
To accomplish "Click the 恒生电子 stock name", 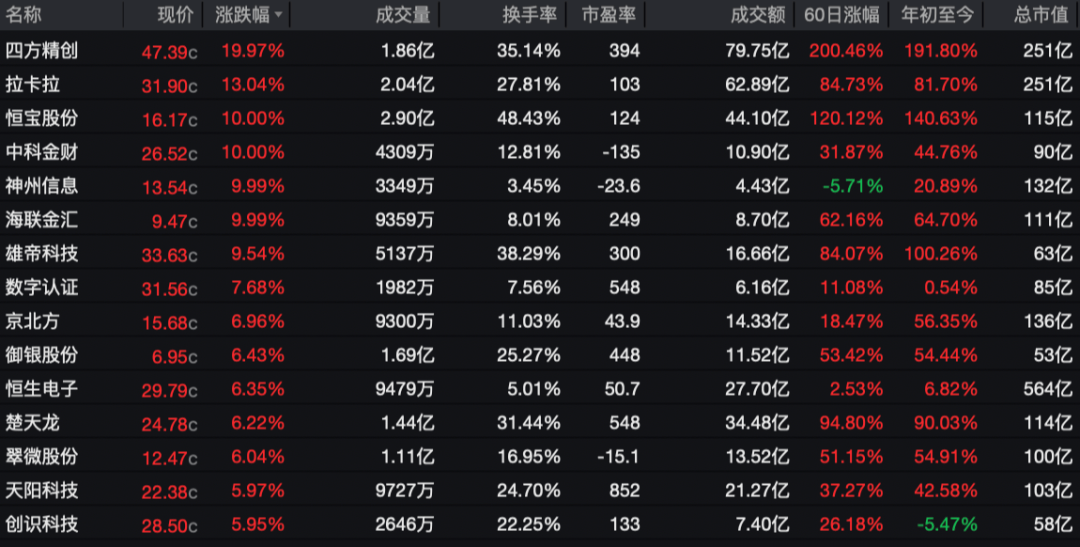I will coord(41,389).
